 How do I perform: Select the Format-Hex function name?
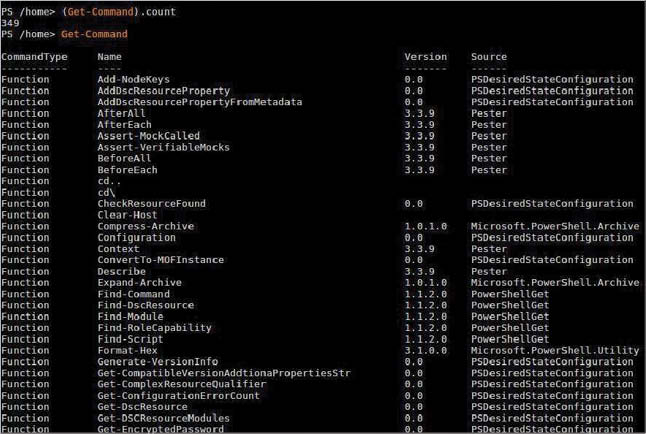point(128,350)
